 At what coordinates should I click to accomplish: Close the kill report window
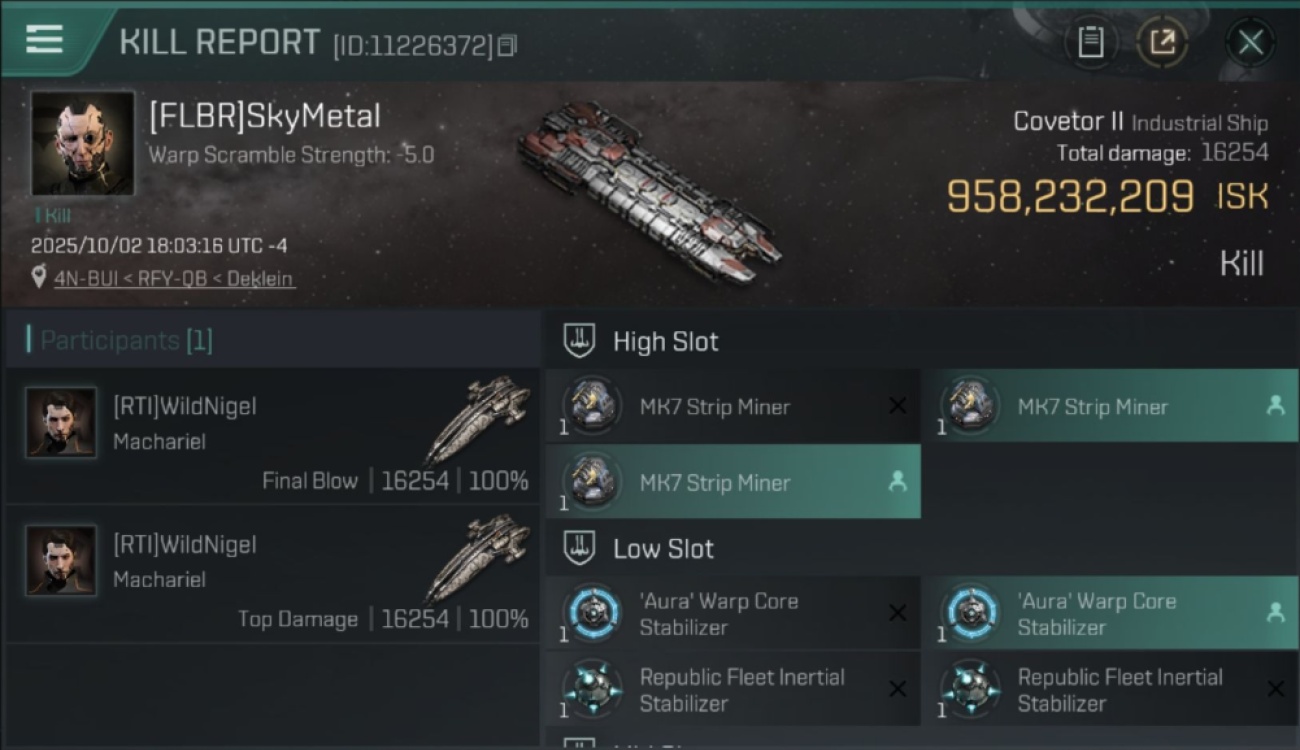coord(1250,42)
